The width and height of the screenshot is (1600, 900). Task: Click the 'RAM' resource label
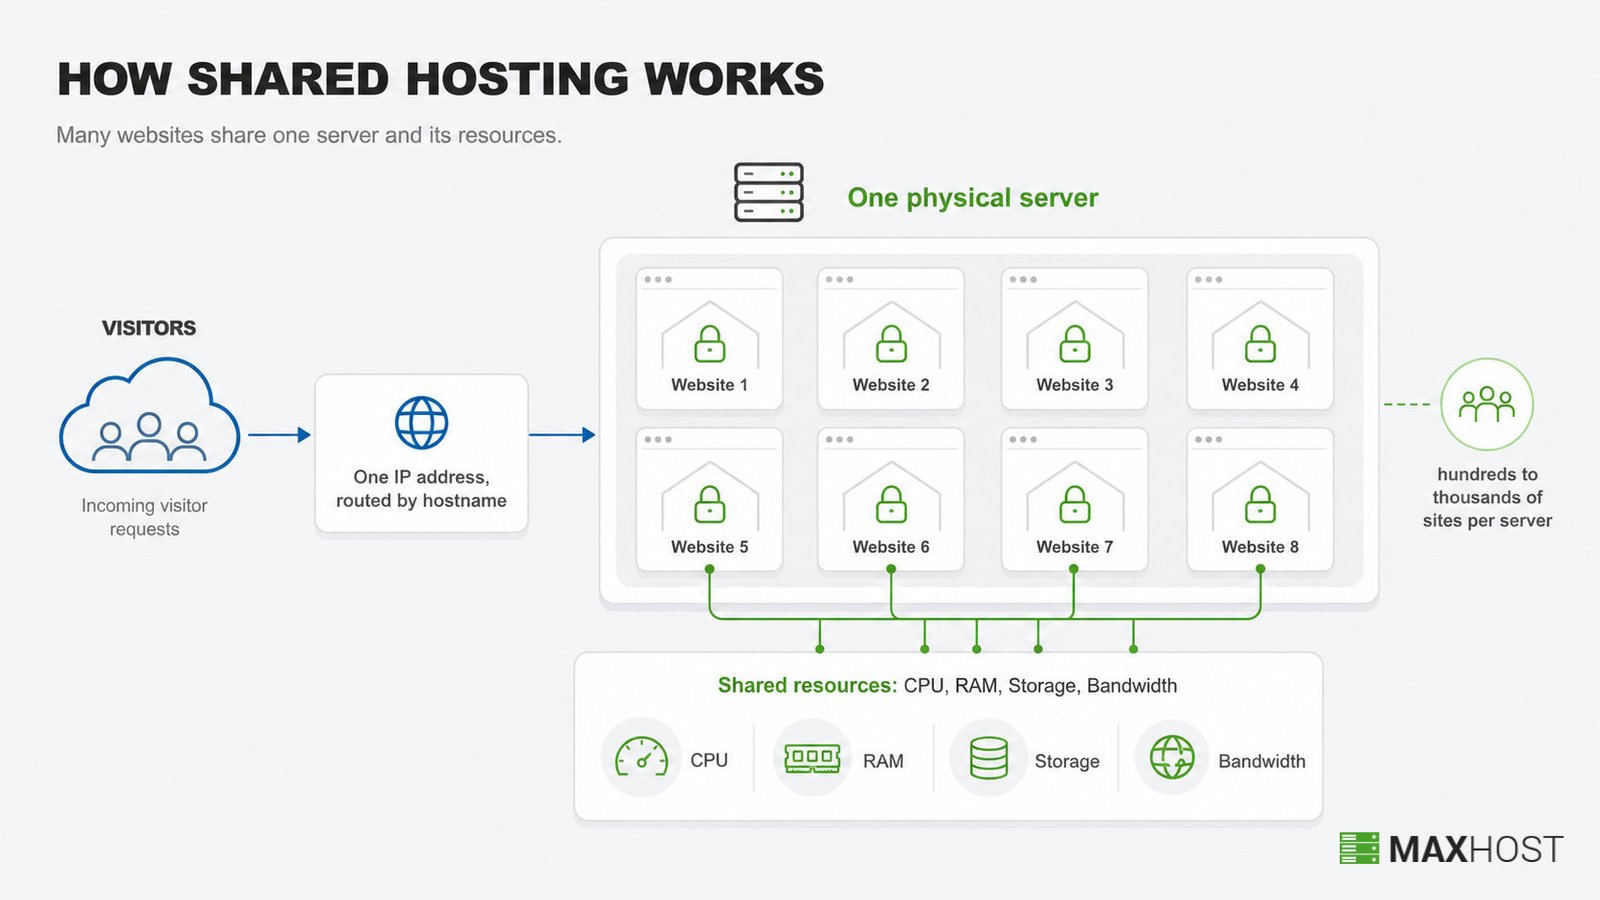(x=883, y=761)
